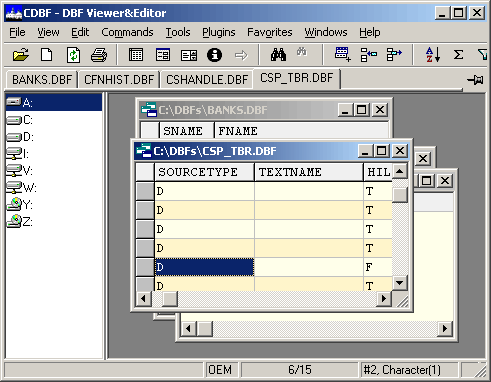Open the Tools menu

[178, 32]
